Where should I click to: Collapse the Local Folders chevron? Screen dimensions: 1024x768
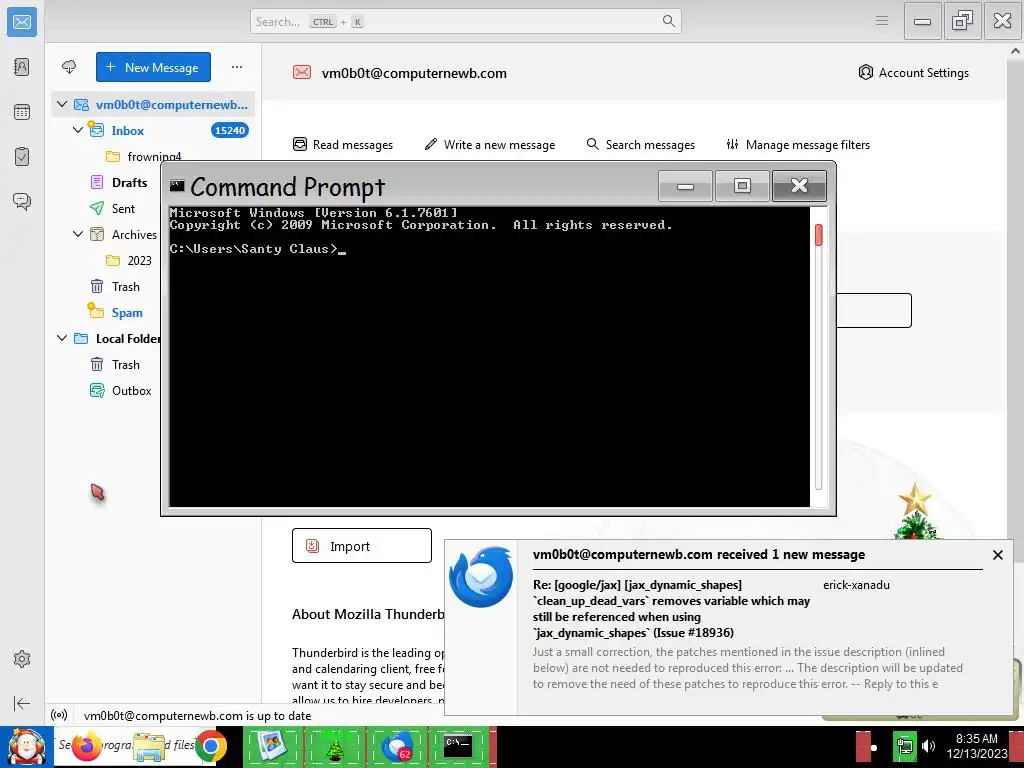coord(62,338)
